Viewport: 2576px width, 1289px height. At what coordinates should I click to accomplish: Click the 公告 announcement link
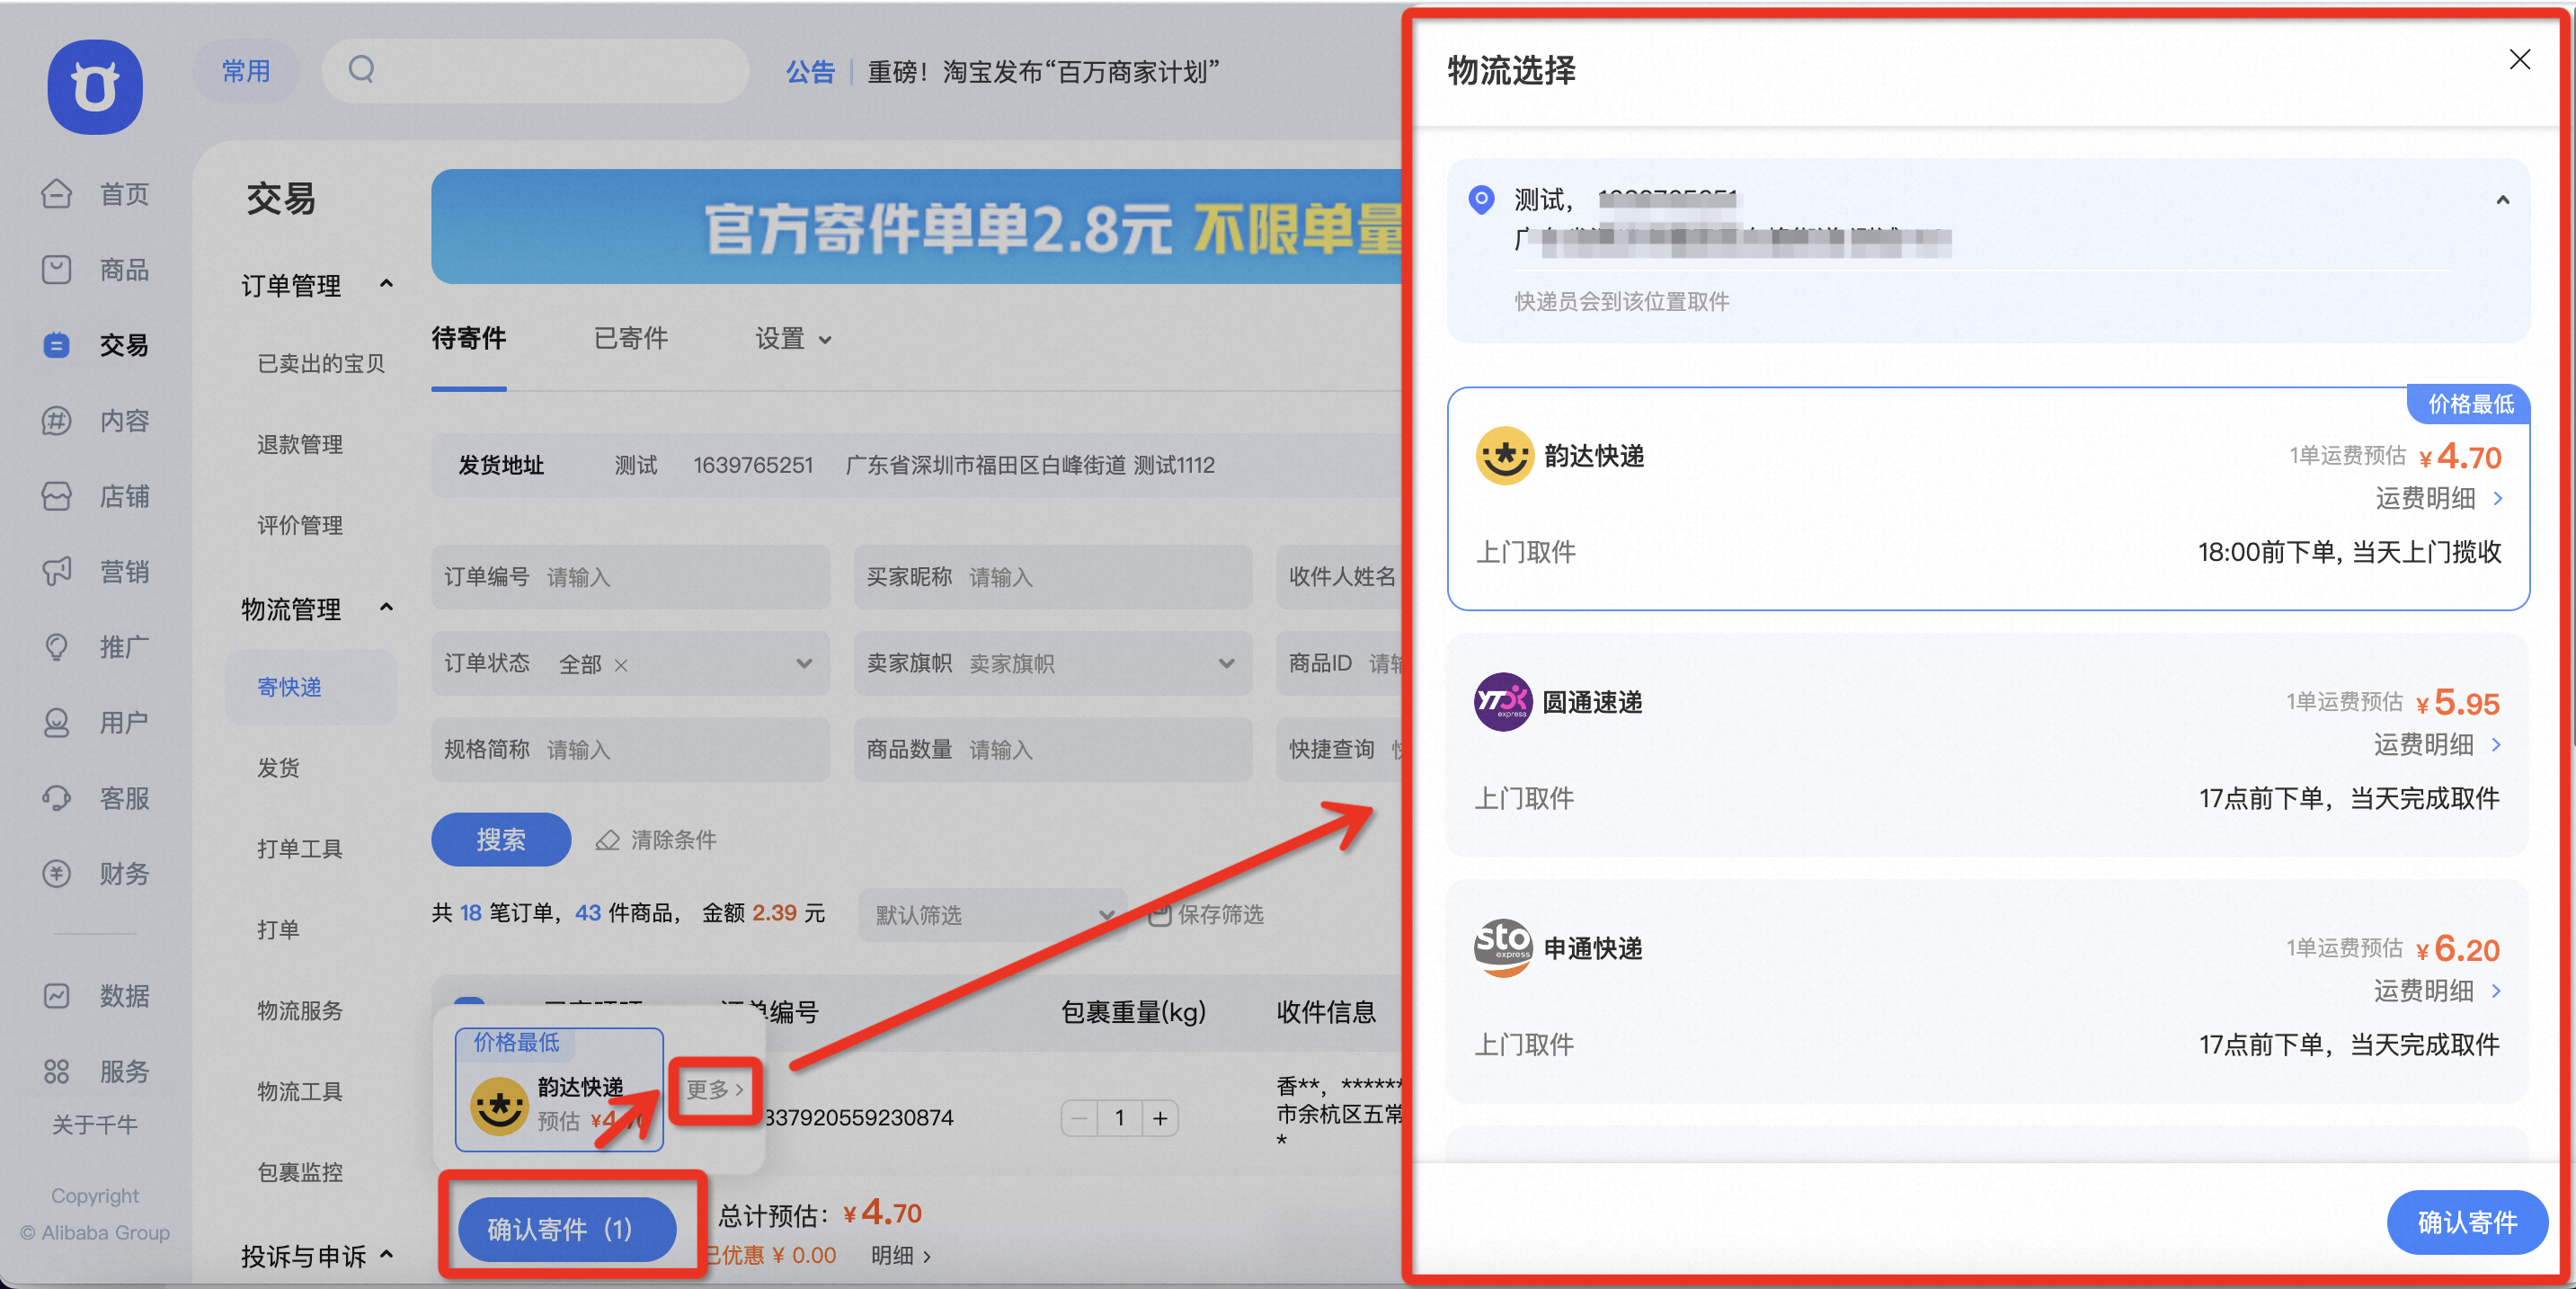(810, 72)
